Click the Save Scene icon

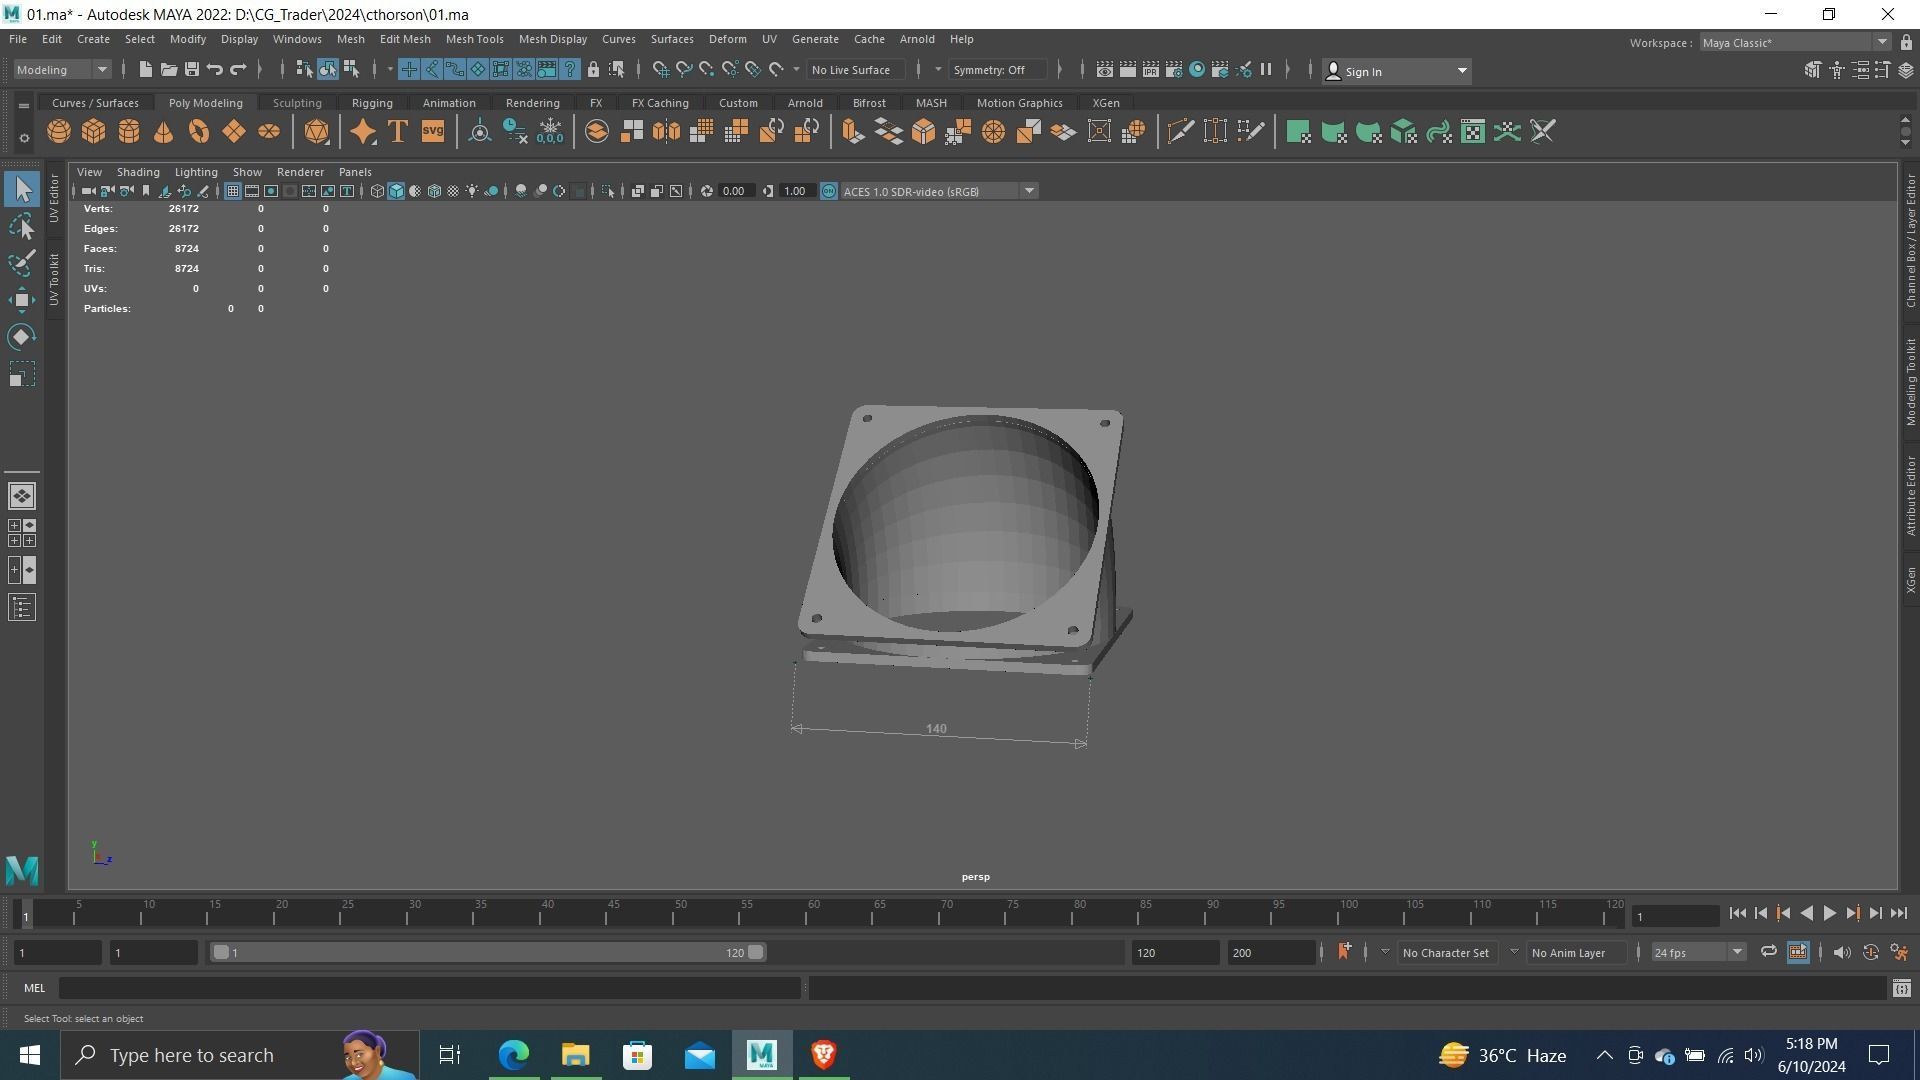click(x=191, y=70)
